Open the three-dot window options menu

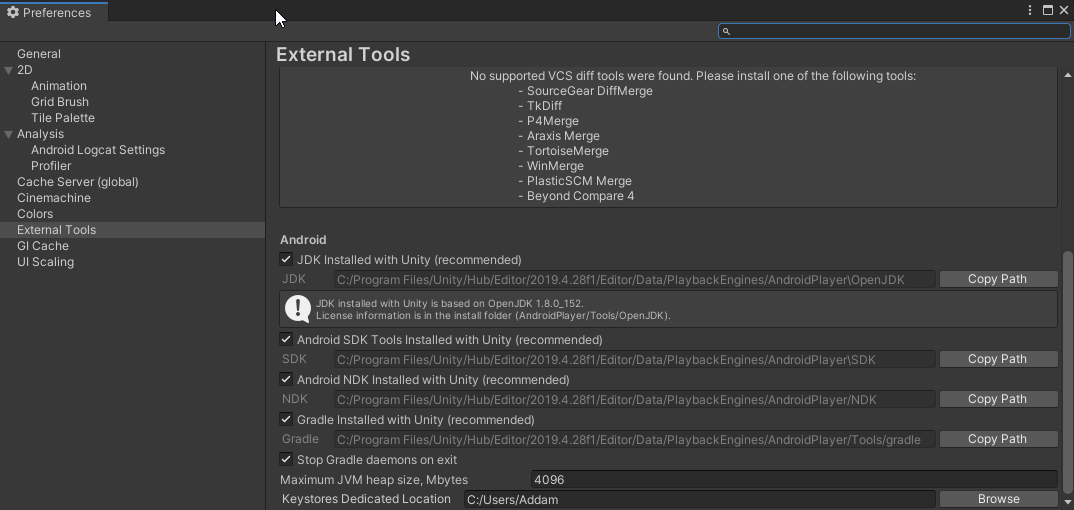click(x=1030, y=10)
